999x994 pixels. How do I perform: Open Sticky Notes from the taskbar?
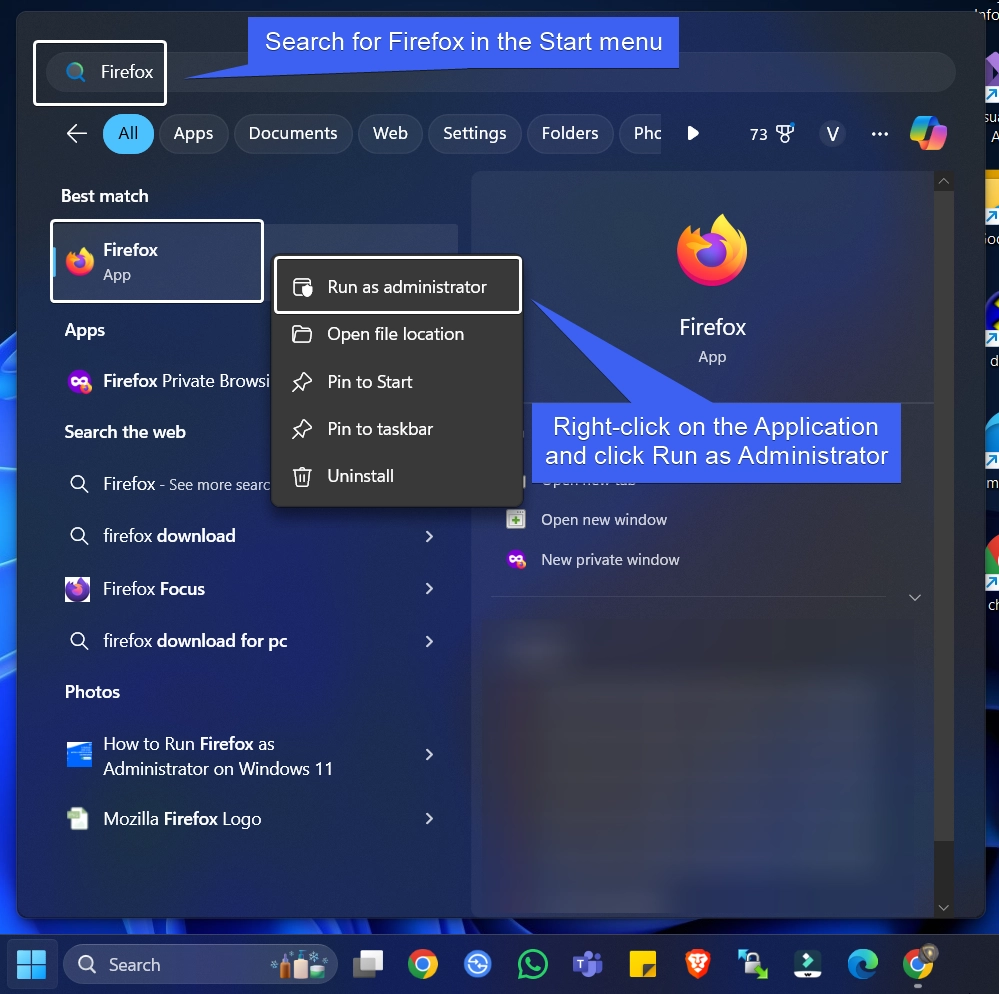click(x=643, y=964)
